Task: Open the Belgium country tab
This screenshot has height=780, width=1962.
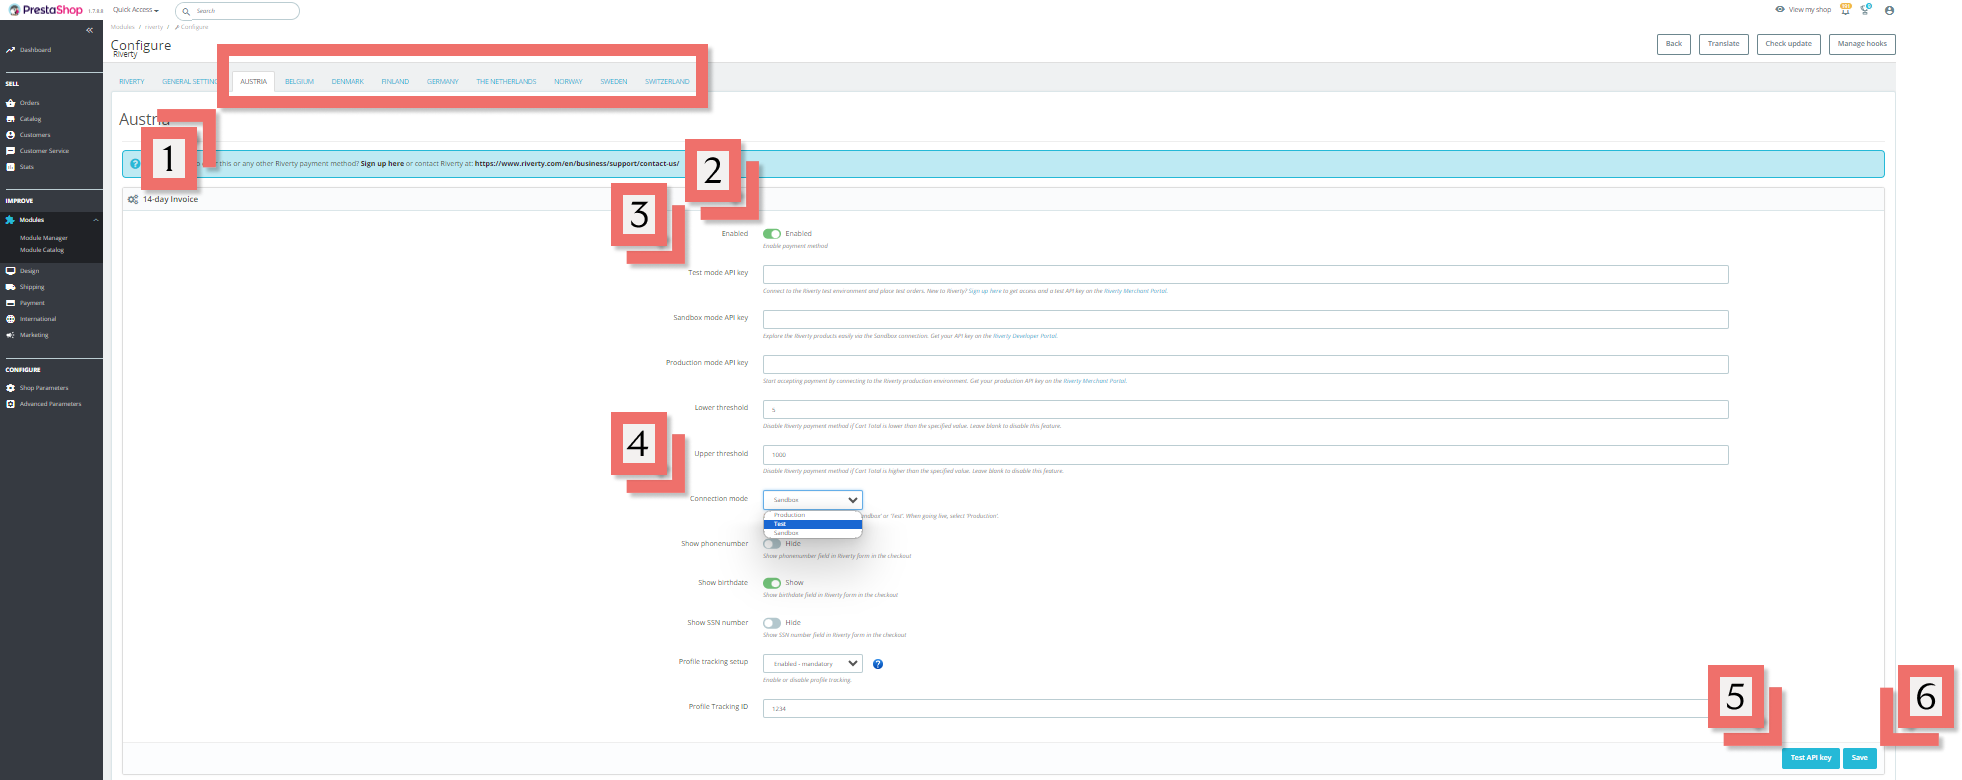Action: 299,82
